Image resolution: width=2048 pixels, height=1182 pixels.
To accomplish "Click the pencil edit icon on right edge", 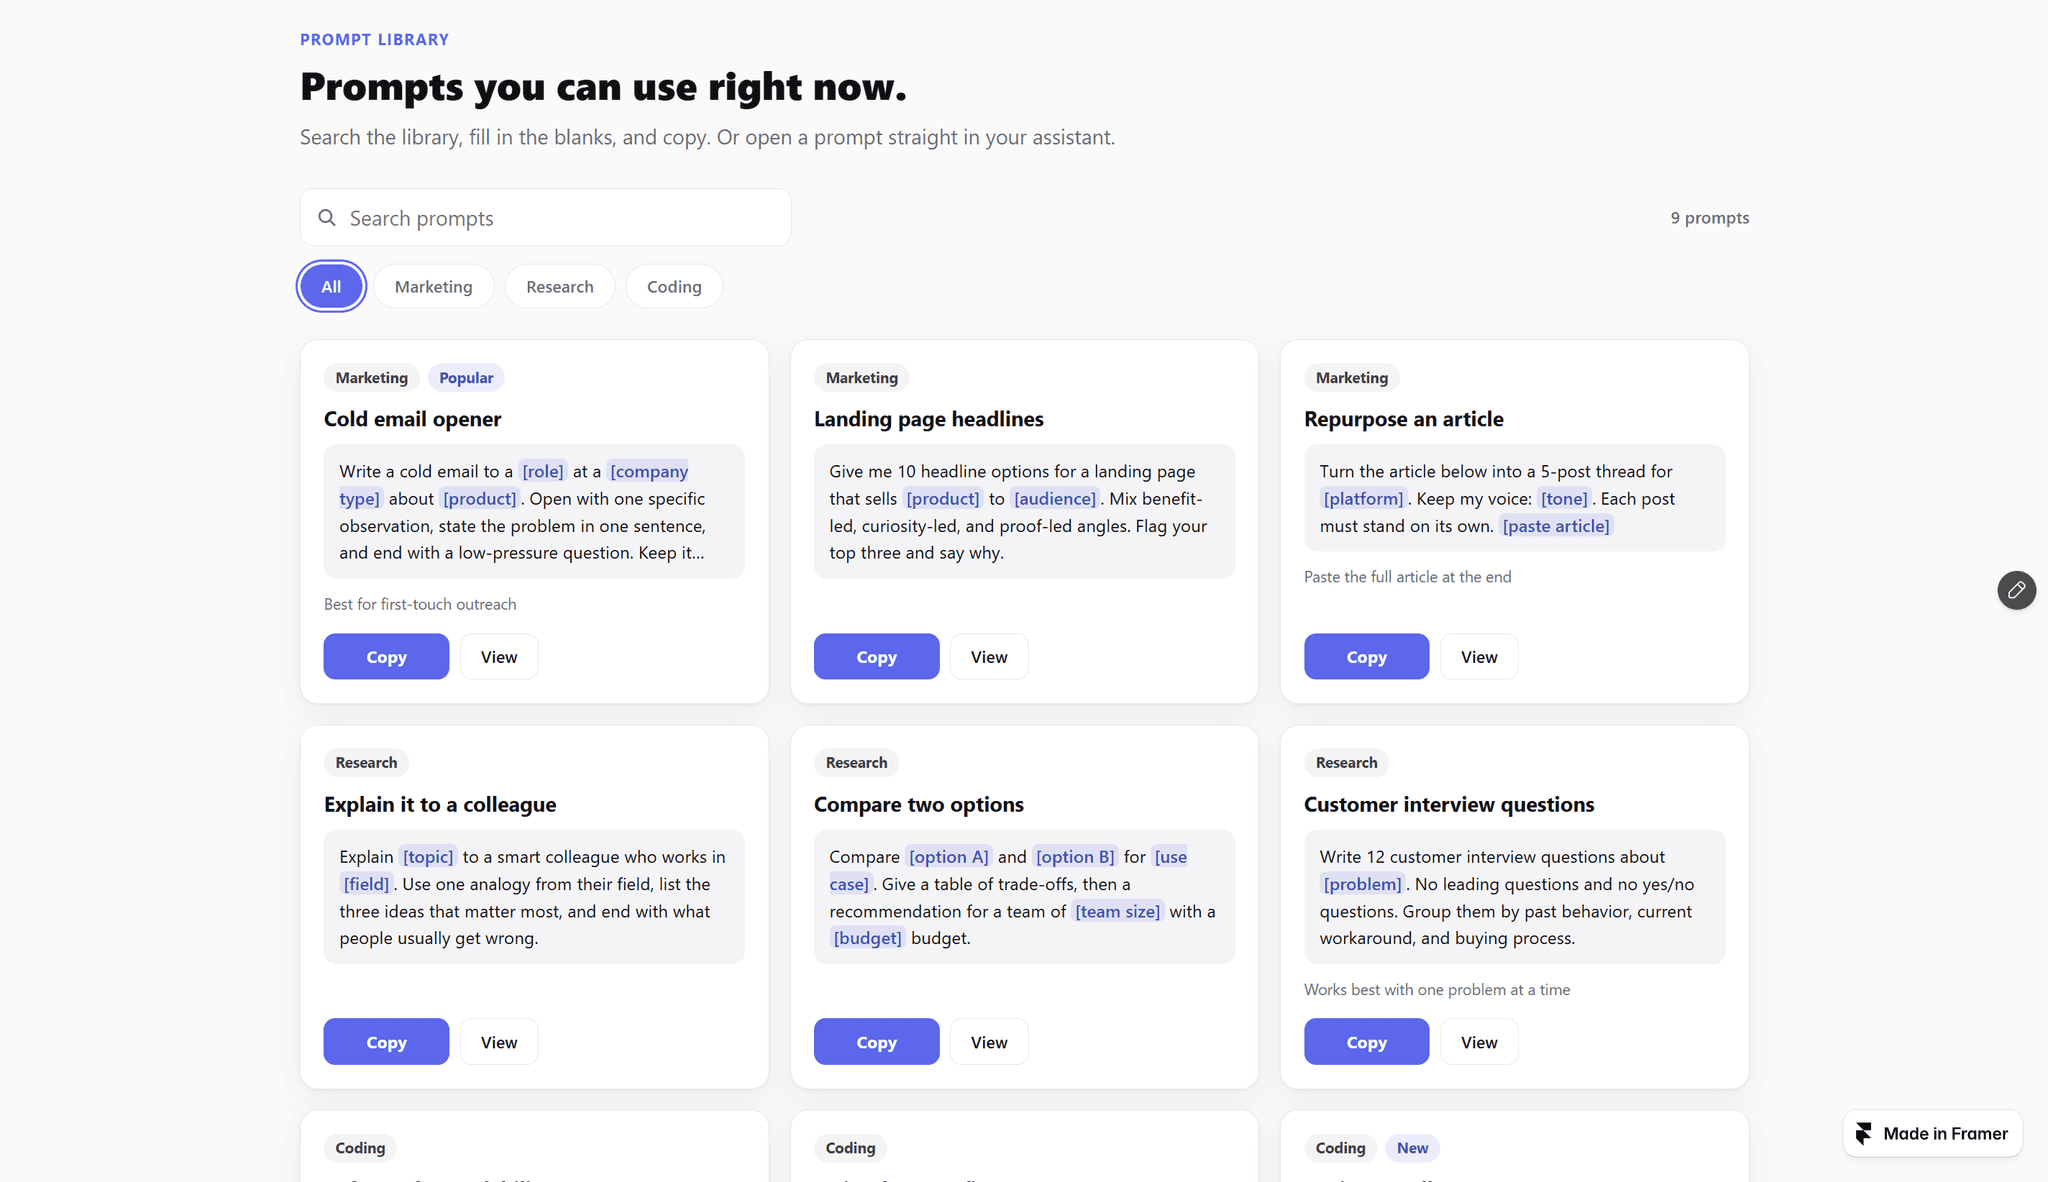I will [2016, 590].
